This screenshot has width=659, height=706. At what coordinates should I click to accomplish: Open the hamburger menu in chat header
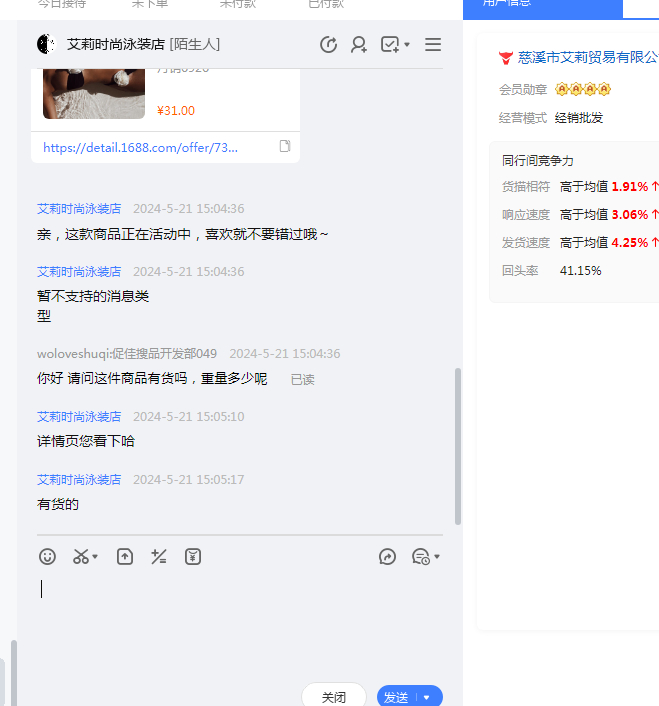tap(433, 44)
